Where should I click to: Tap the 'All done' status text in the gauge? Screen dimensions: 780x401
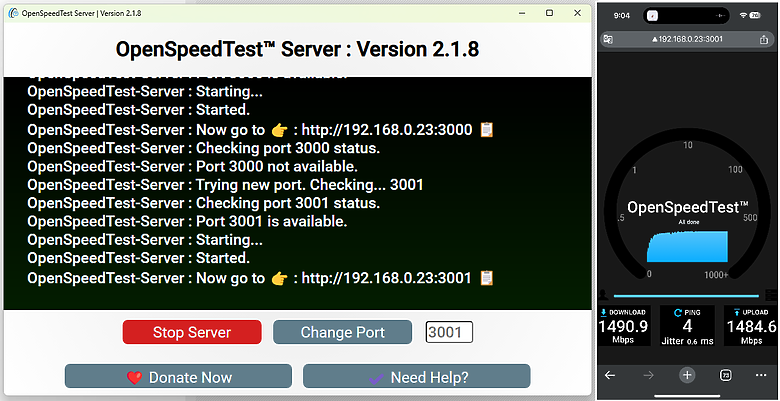point(688,222)
